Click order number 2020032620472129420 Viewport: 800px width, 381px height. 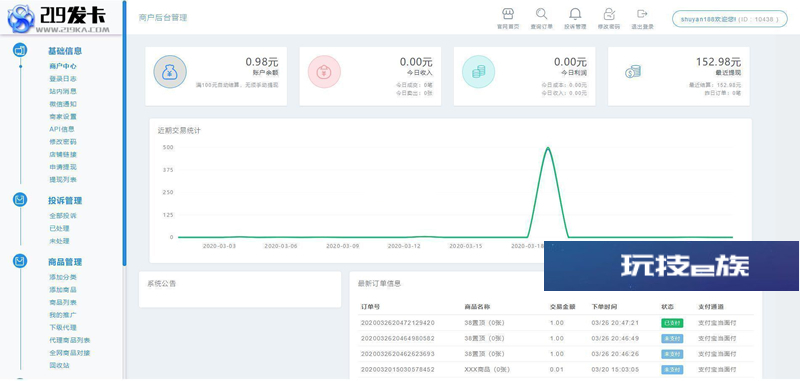[397, 323]
